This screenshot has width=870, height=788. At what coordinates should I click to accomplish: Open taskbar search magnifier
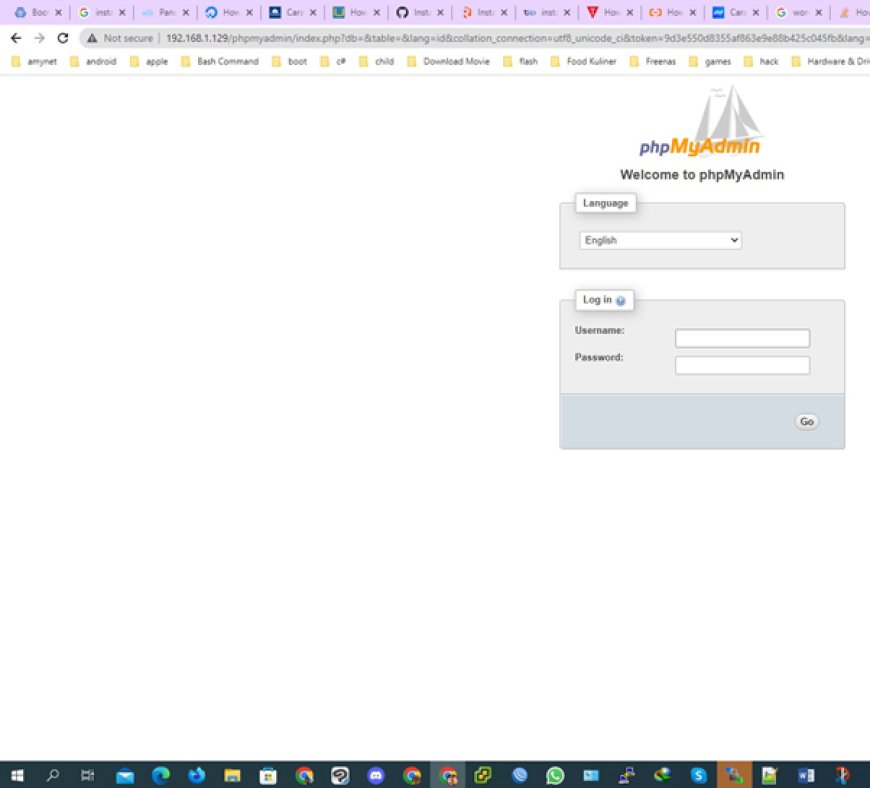click(53, 775)
